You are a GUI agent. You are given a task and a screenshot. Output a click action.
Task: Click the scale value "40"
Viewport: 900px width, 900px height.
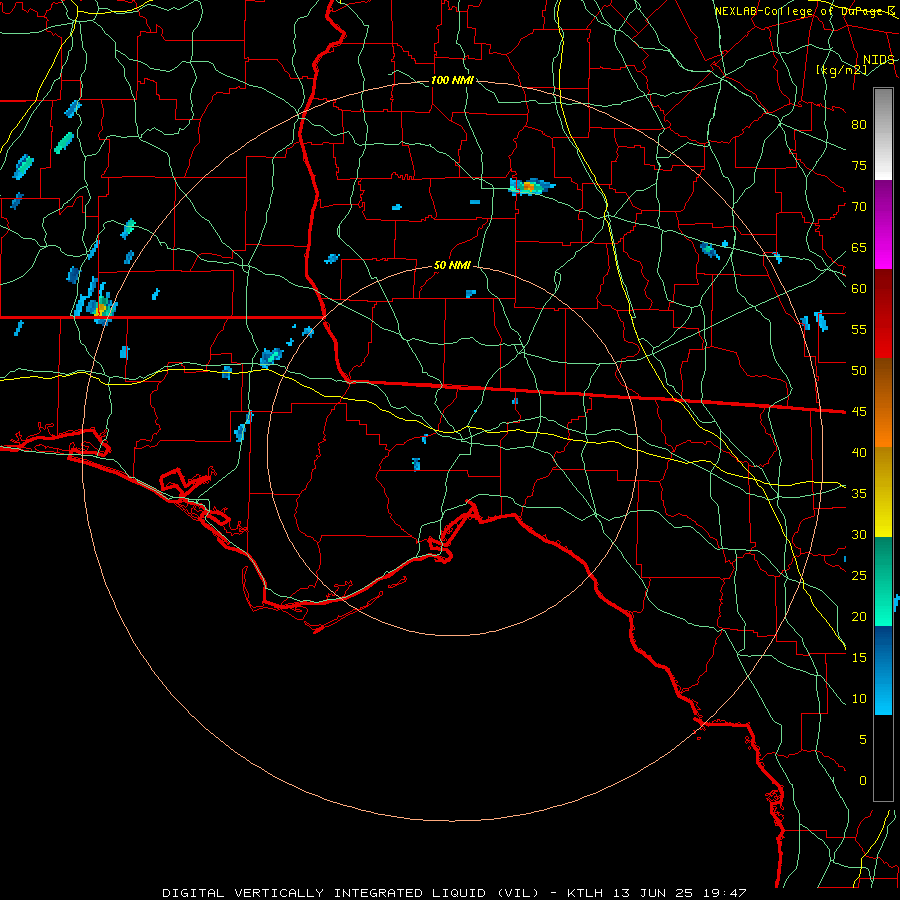(x=859, y=453)
